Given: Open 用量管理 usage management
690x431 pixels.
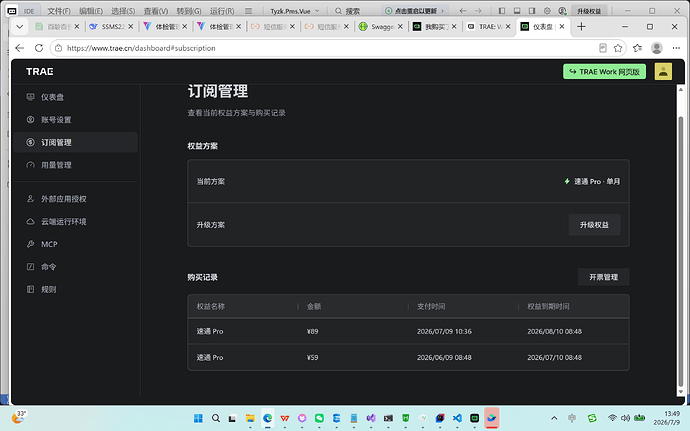Looking at the screenshot, I should pos(75,165).
